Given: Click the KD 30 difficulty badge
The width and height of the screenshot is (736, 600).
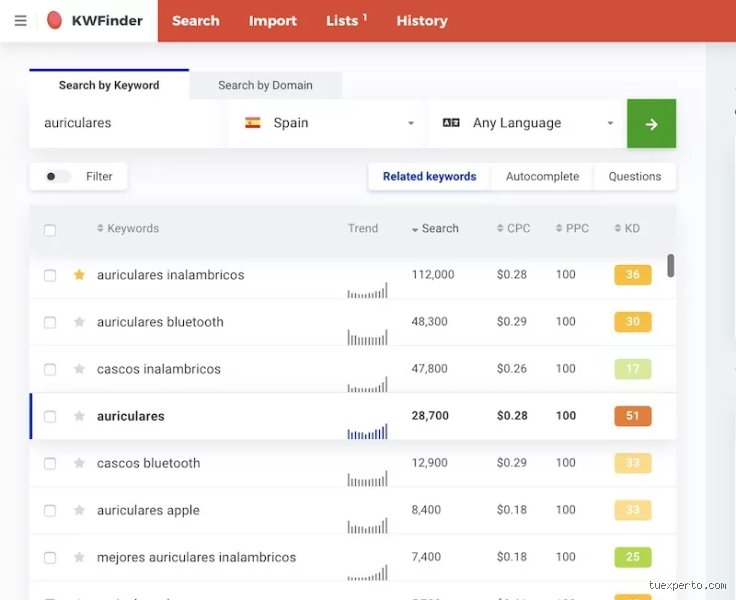Looking at the screenshot, I should [633, 322].
